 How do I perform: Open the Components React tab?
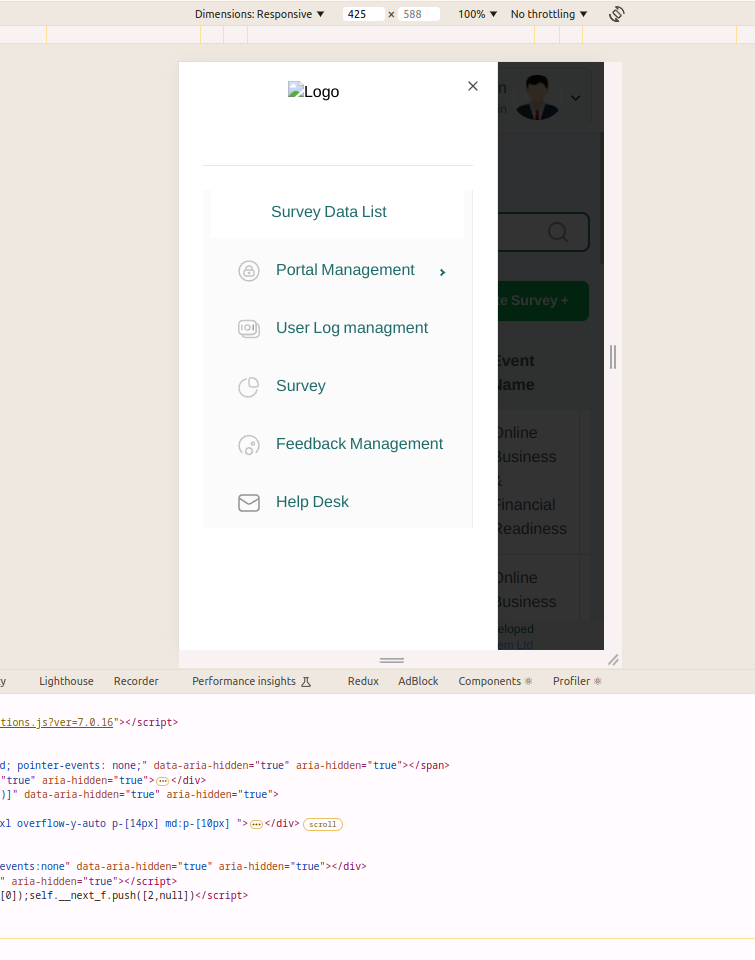495,681
